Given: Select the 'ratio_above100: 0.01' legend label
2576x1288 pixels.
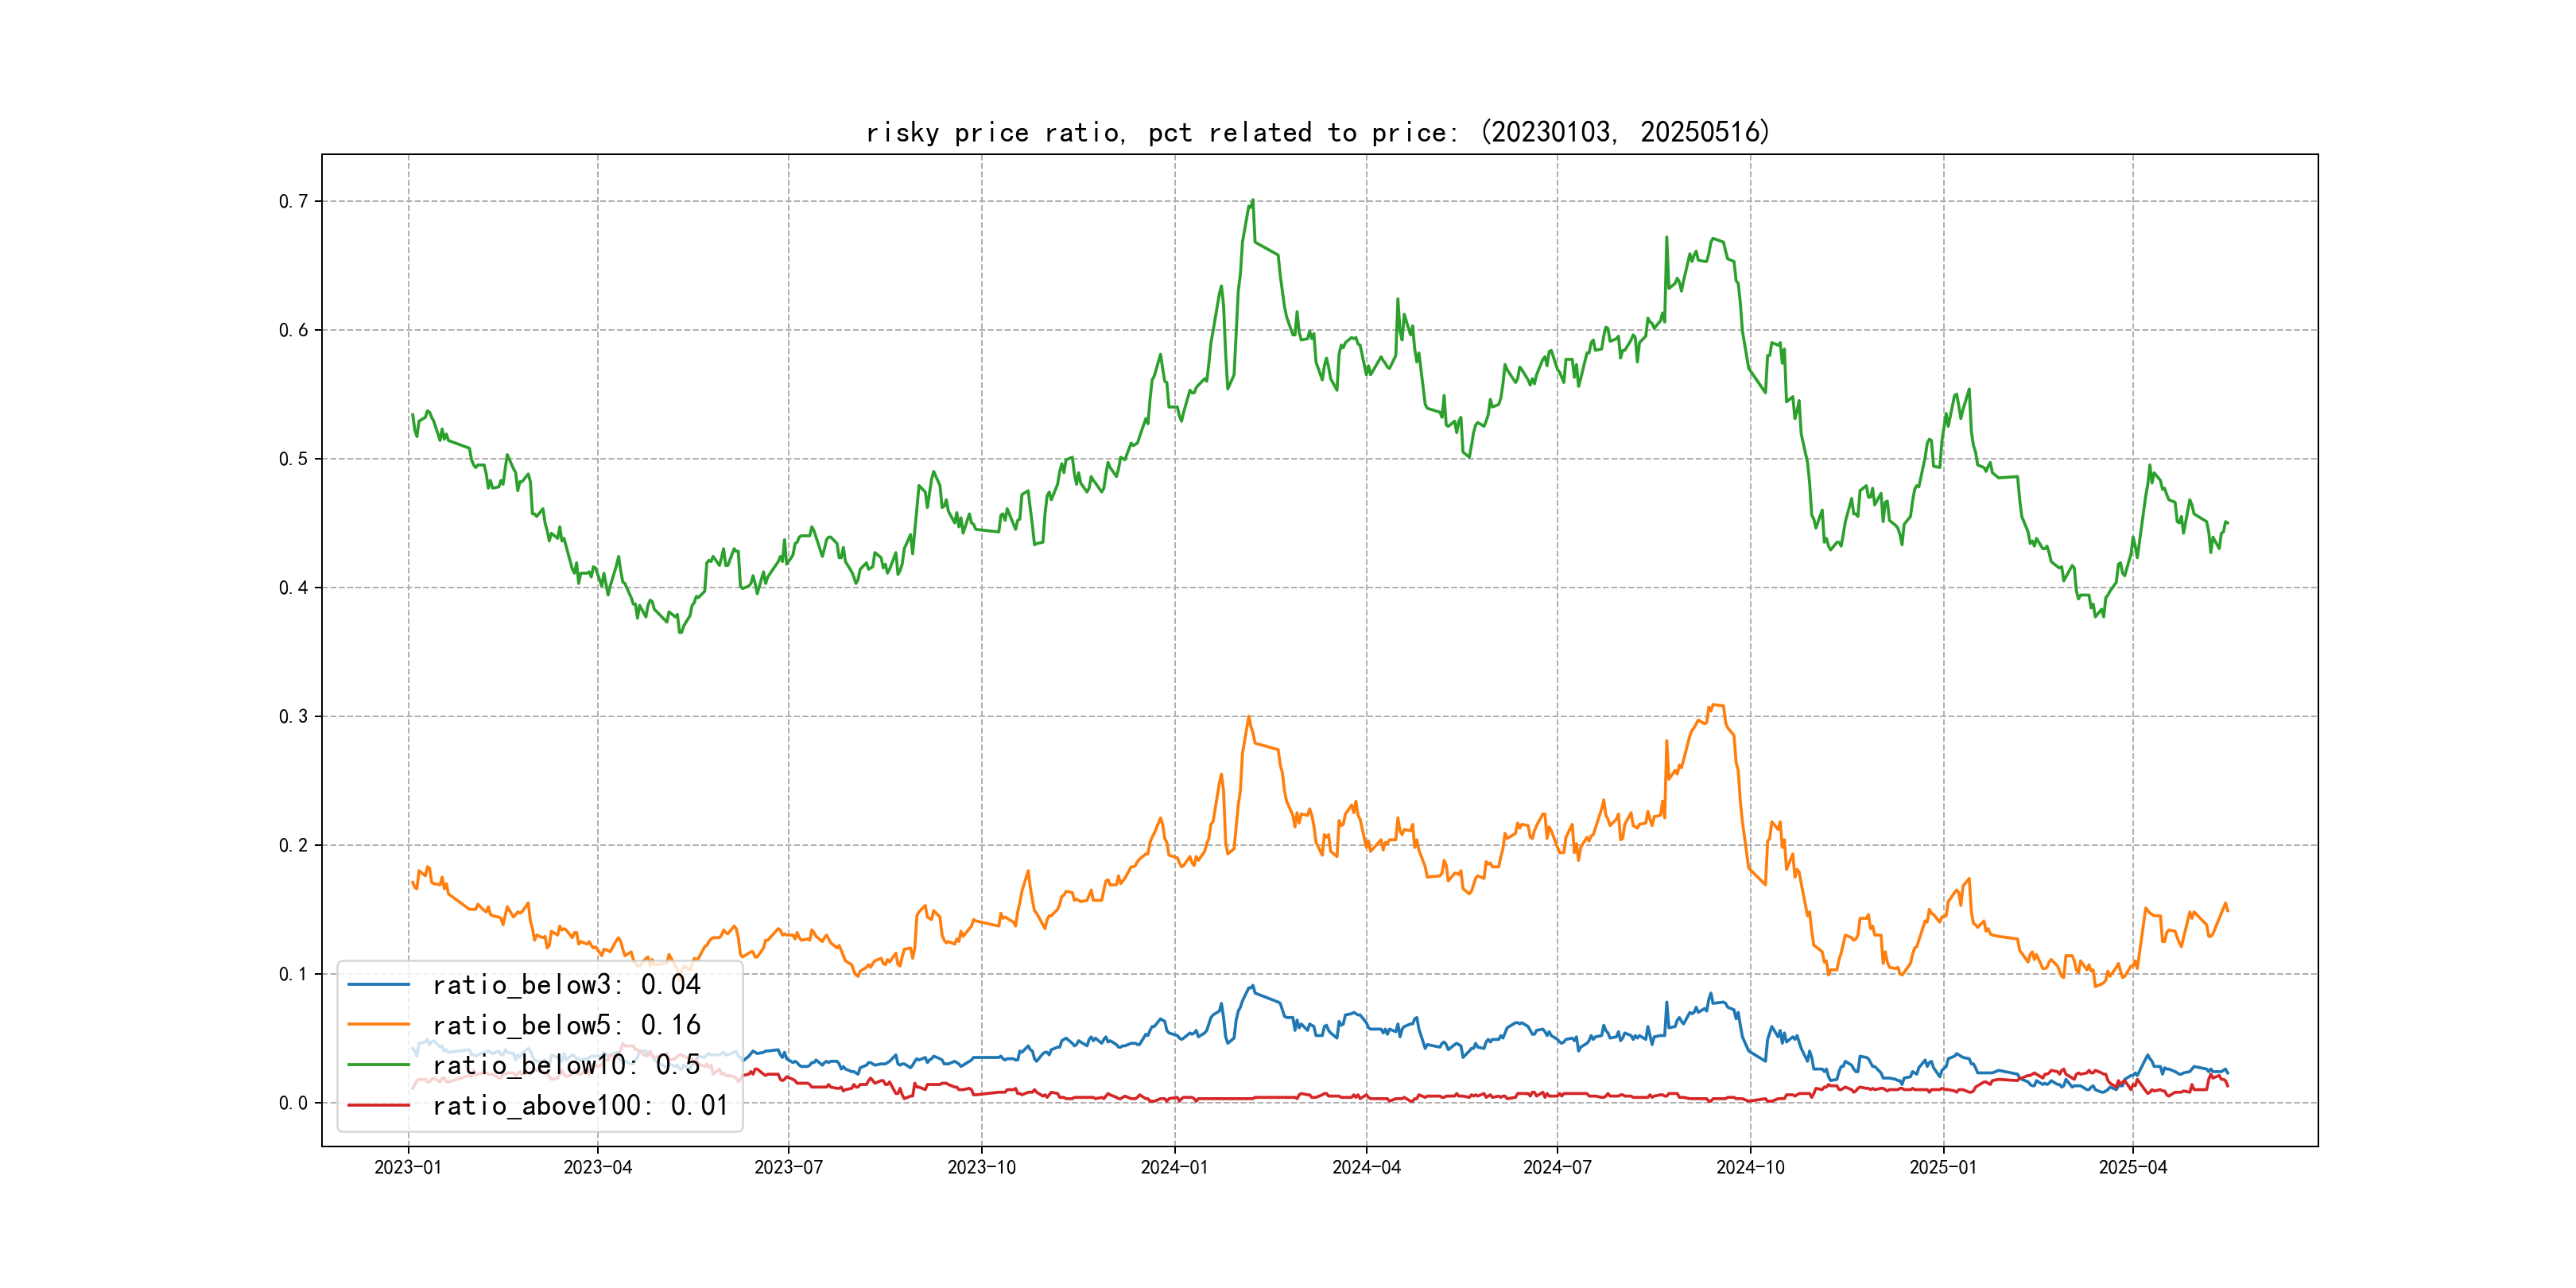Looking at the screenshot, I should [580, 1105].
